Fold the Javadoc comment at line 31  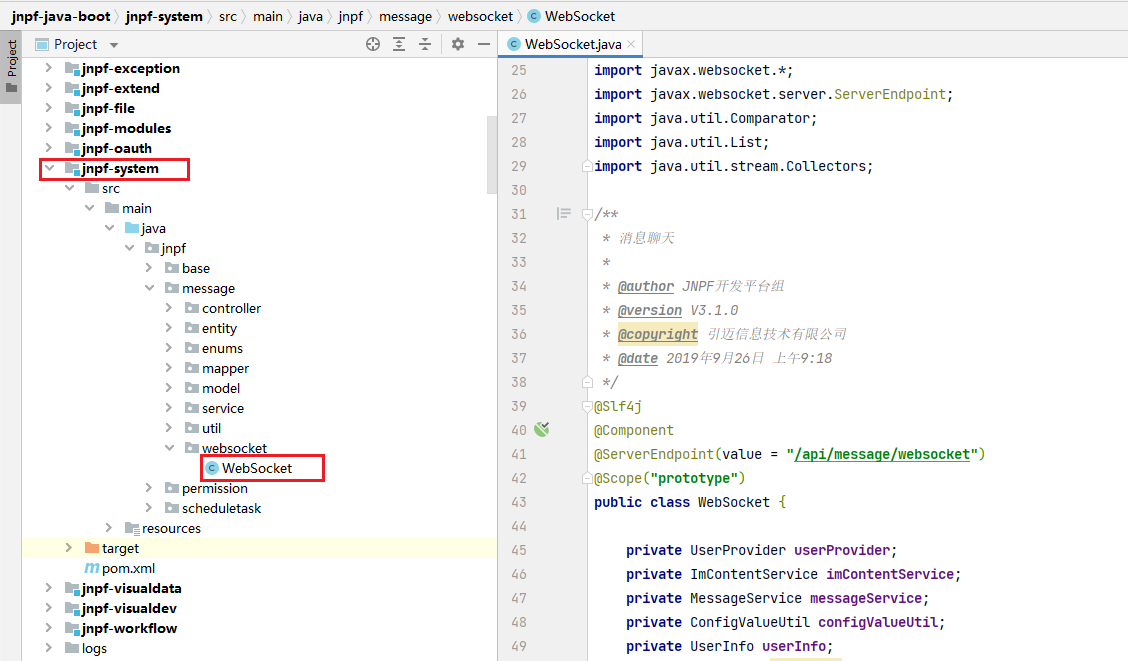(x=586, y=213)
